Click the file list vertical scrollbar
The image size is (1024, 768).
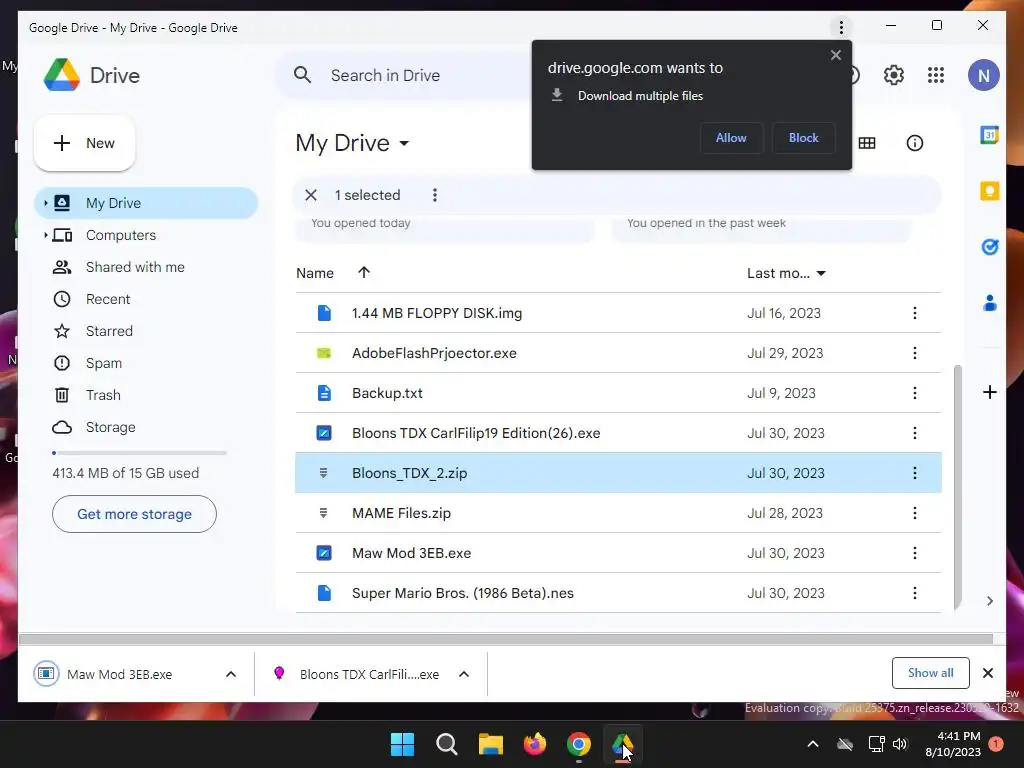[958, 487]
